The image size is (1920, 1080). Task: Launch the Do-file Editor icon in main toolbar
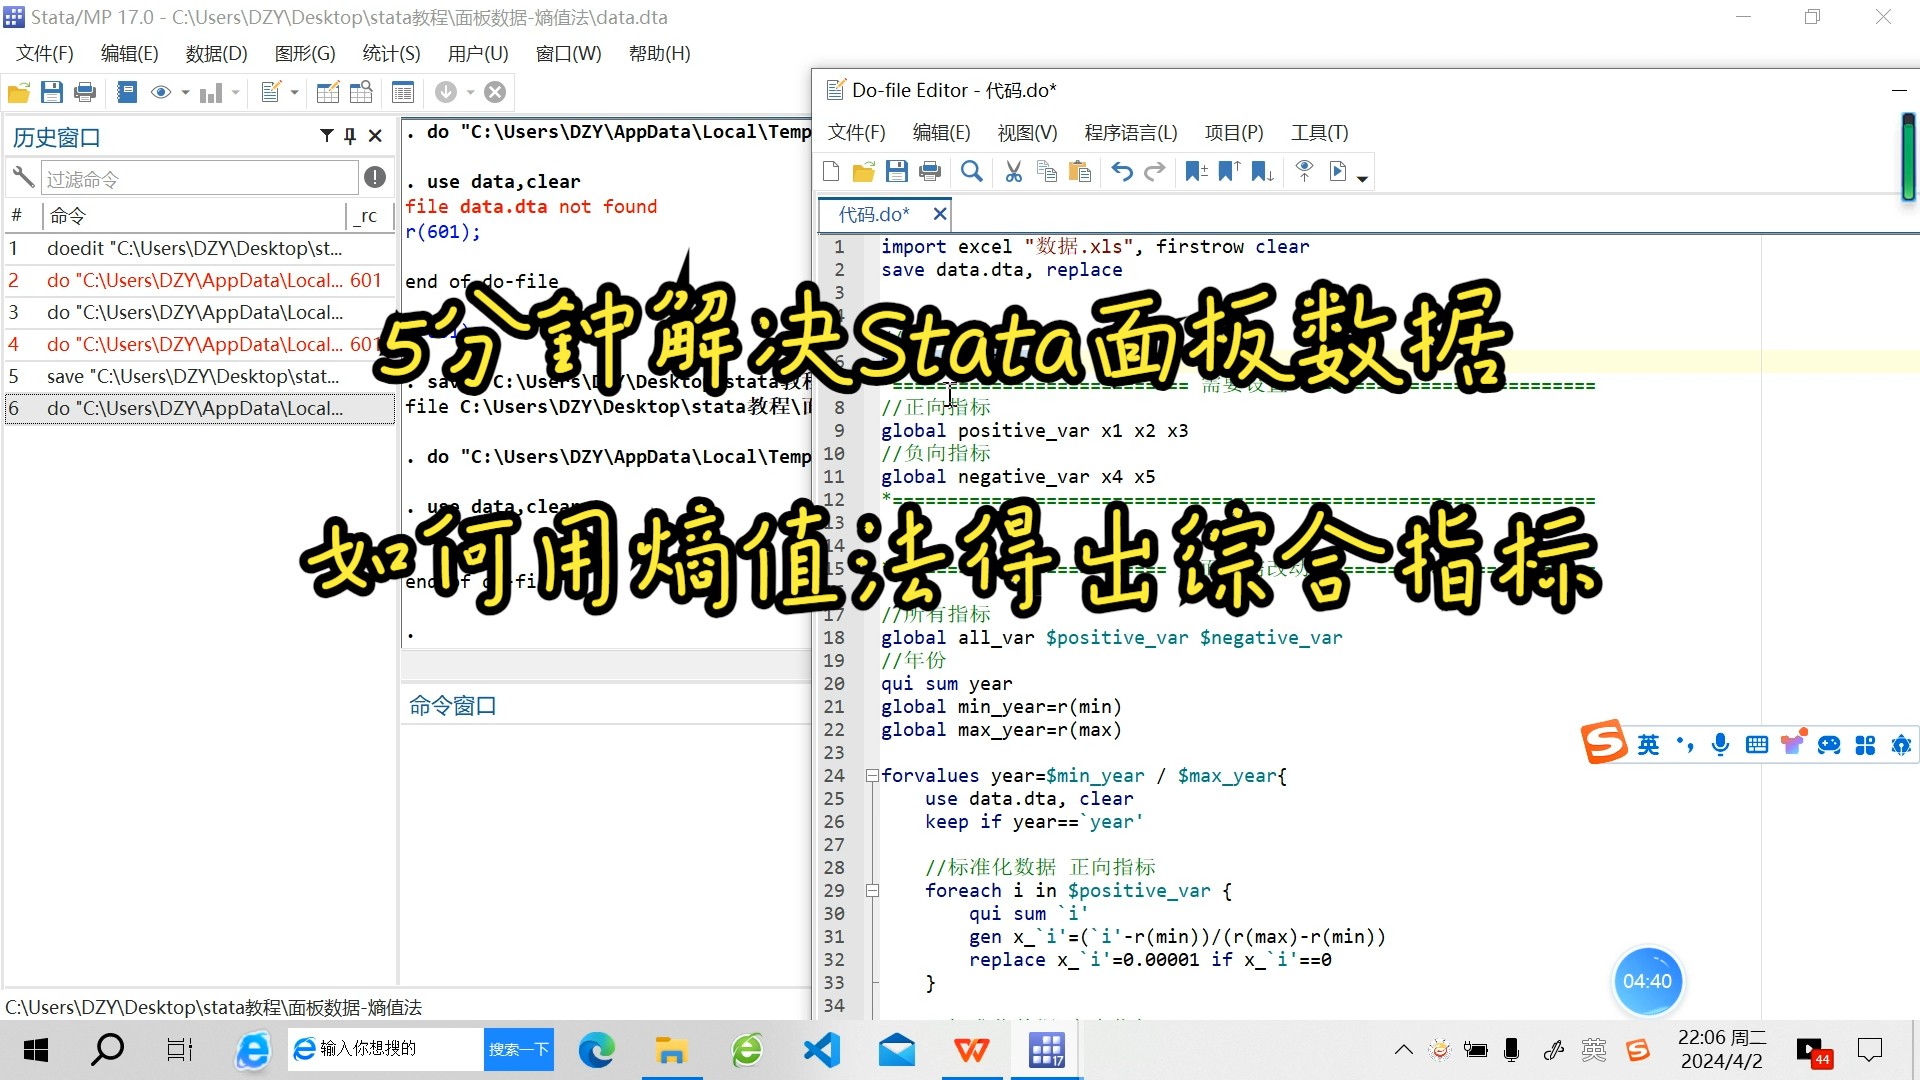(x=270, y=93)
